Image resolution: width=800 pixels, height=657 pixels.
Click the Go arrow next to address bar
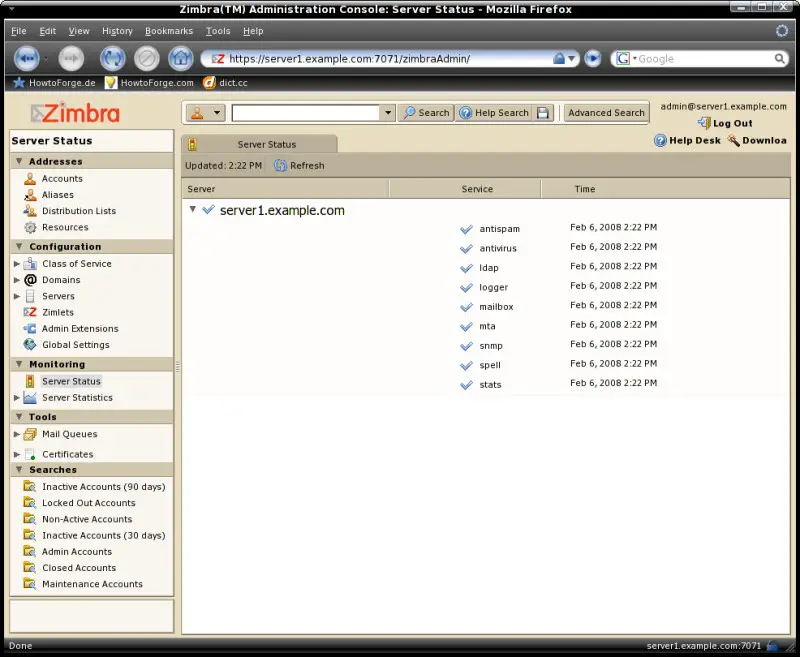[592, 59]
